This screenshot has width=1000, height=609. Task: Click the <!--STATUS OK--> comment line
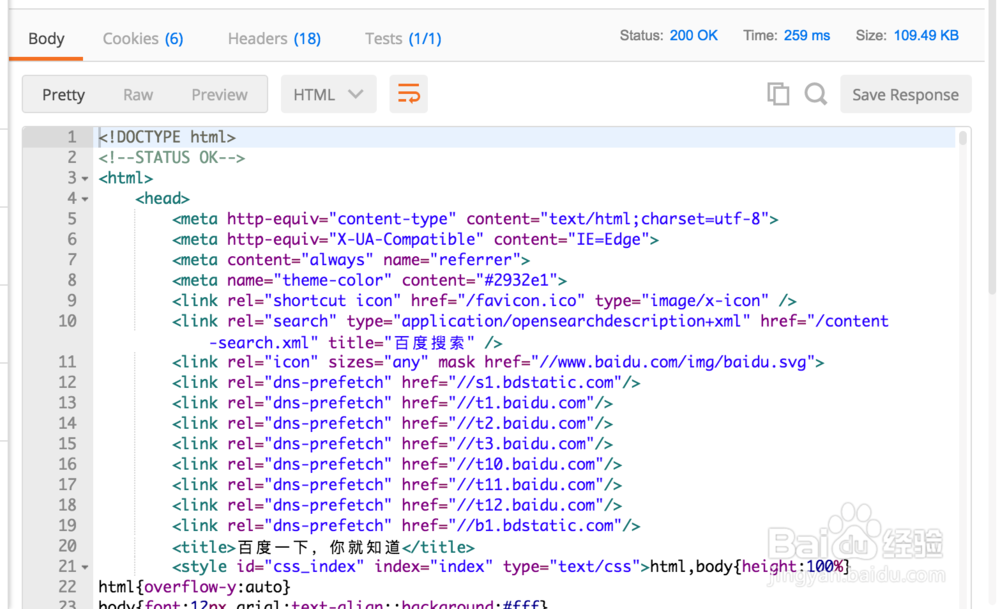[172, 158]
